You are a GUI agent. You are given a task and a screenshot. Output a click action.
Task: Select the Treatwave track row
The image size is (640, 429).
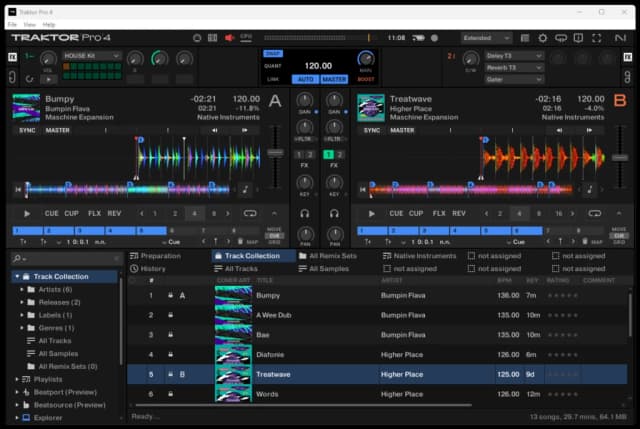(377, 374)
